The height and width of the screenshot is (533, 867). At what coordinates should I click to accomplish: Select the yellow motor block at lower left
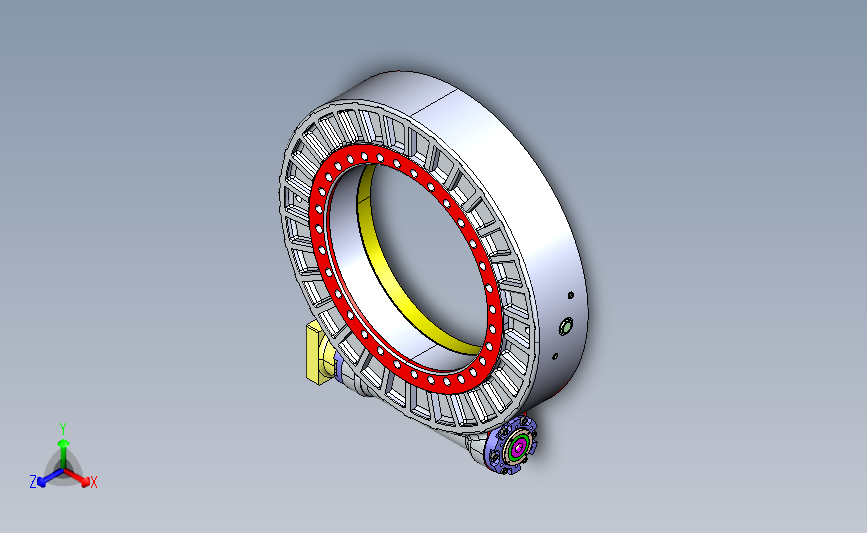click(315, 353)
